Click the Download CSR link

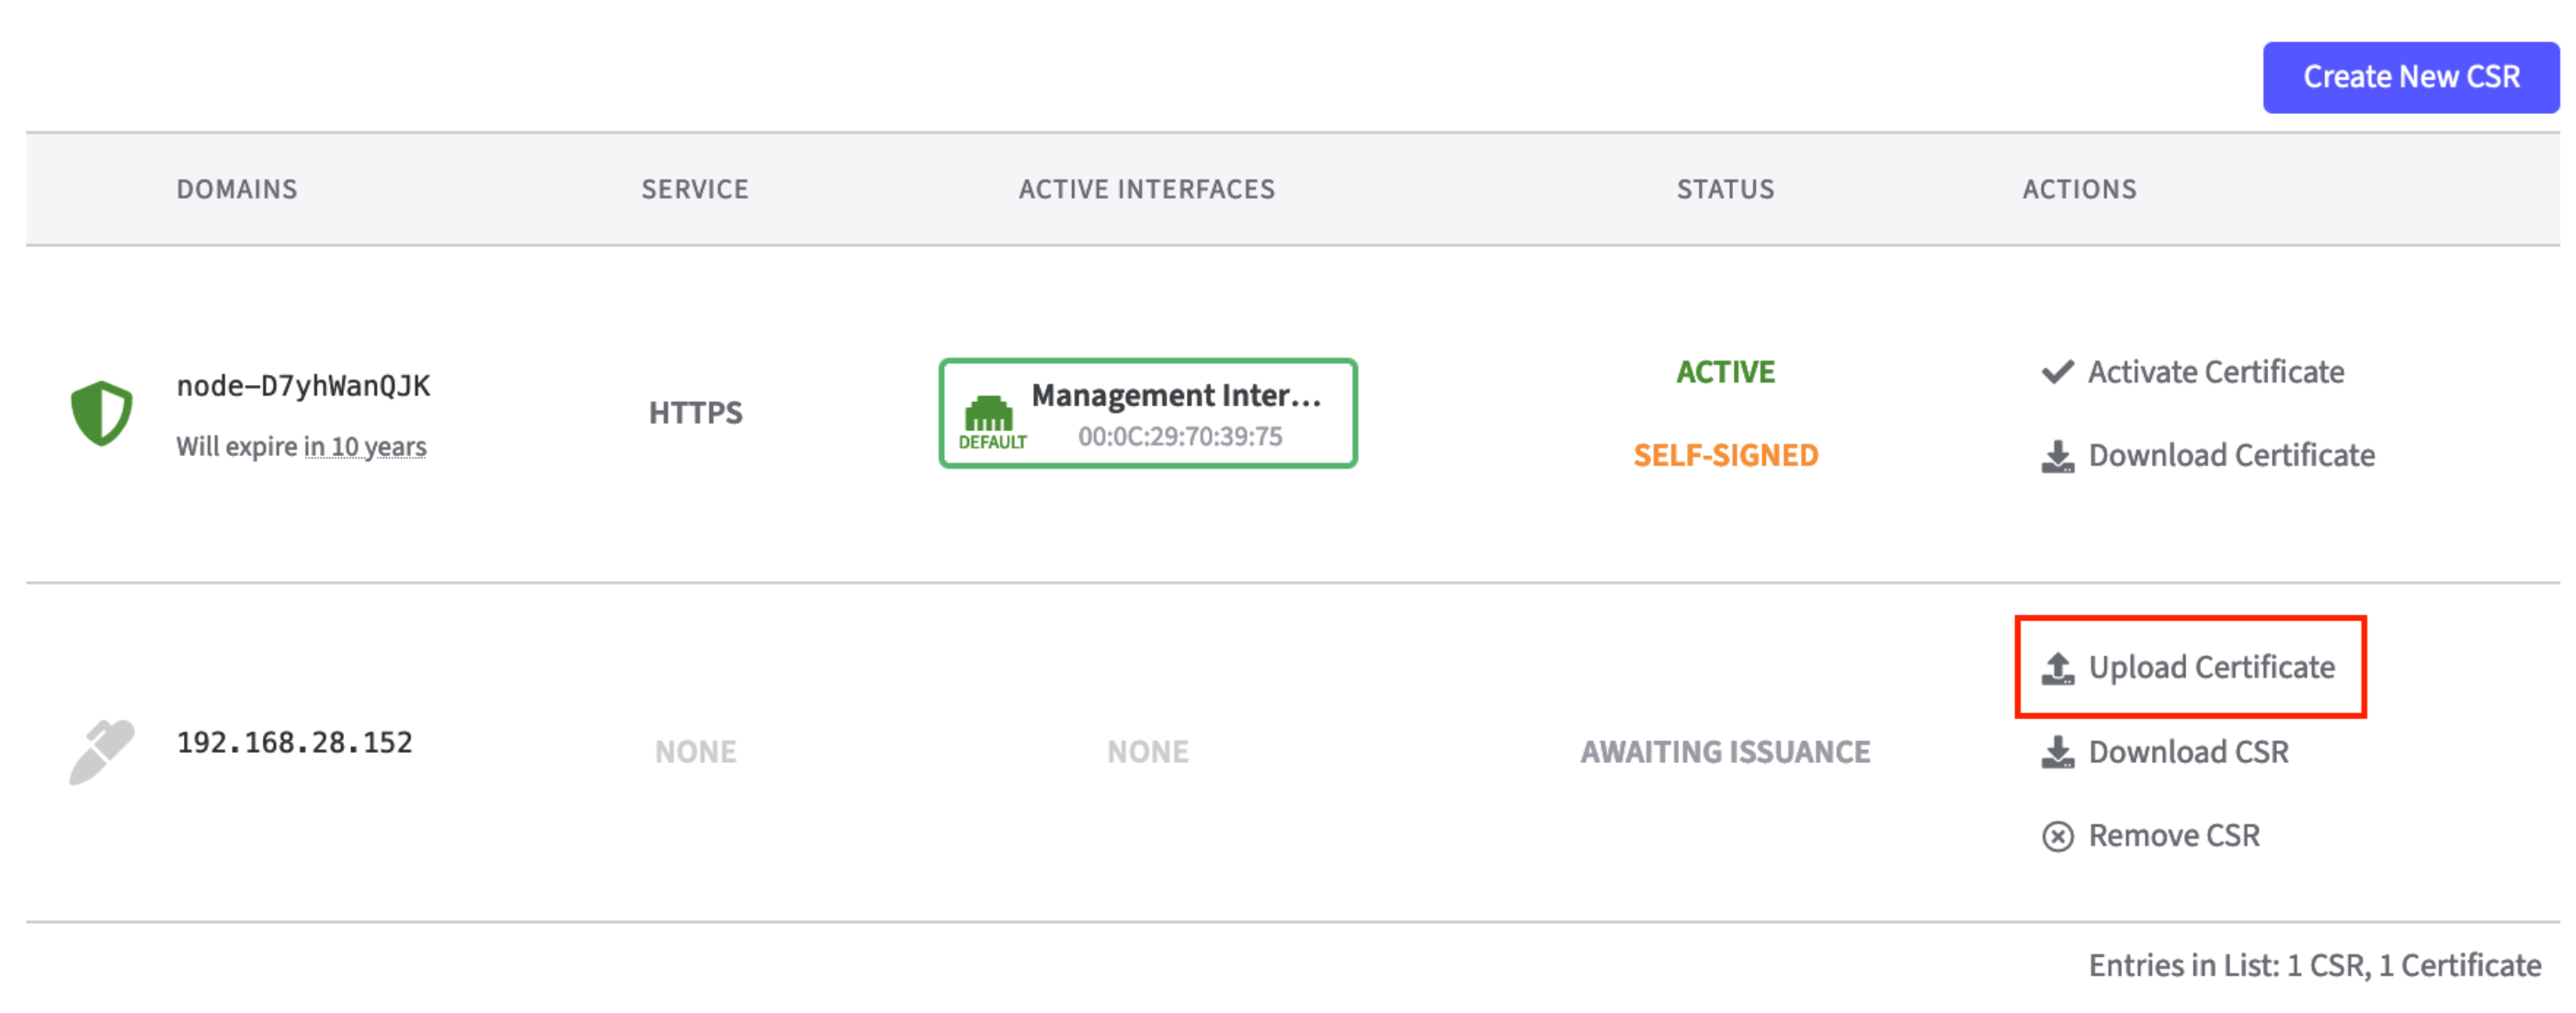click(x=2188, y=752)
